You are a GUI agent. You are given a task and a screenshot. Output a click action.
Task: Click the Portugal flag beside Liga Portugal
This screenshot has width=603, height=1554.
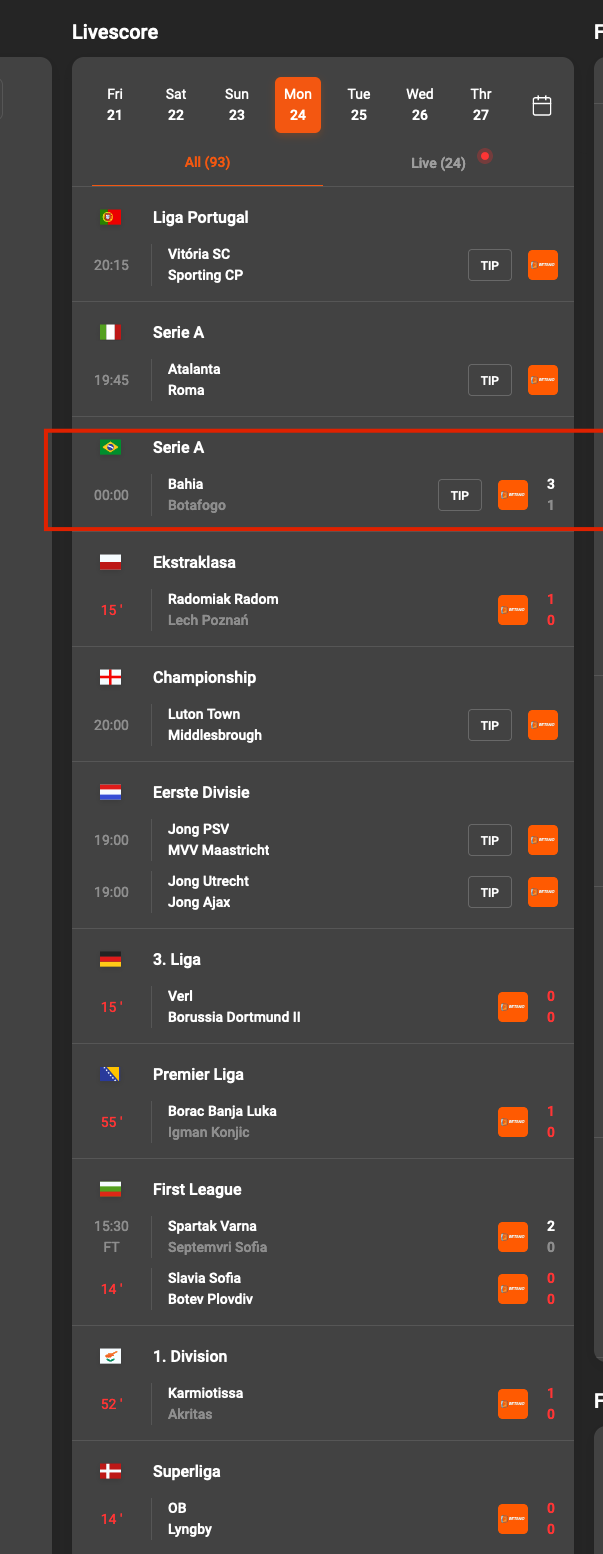click(111, 217)
